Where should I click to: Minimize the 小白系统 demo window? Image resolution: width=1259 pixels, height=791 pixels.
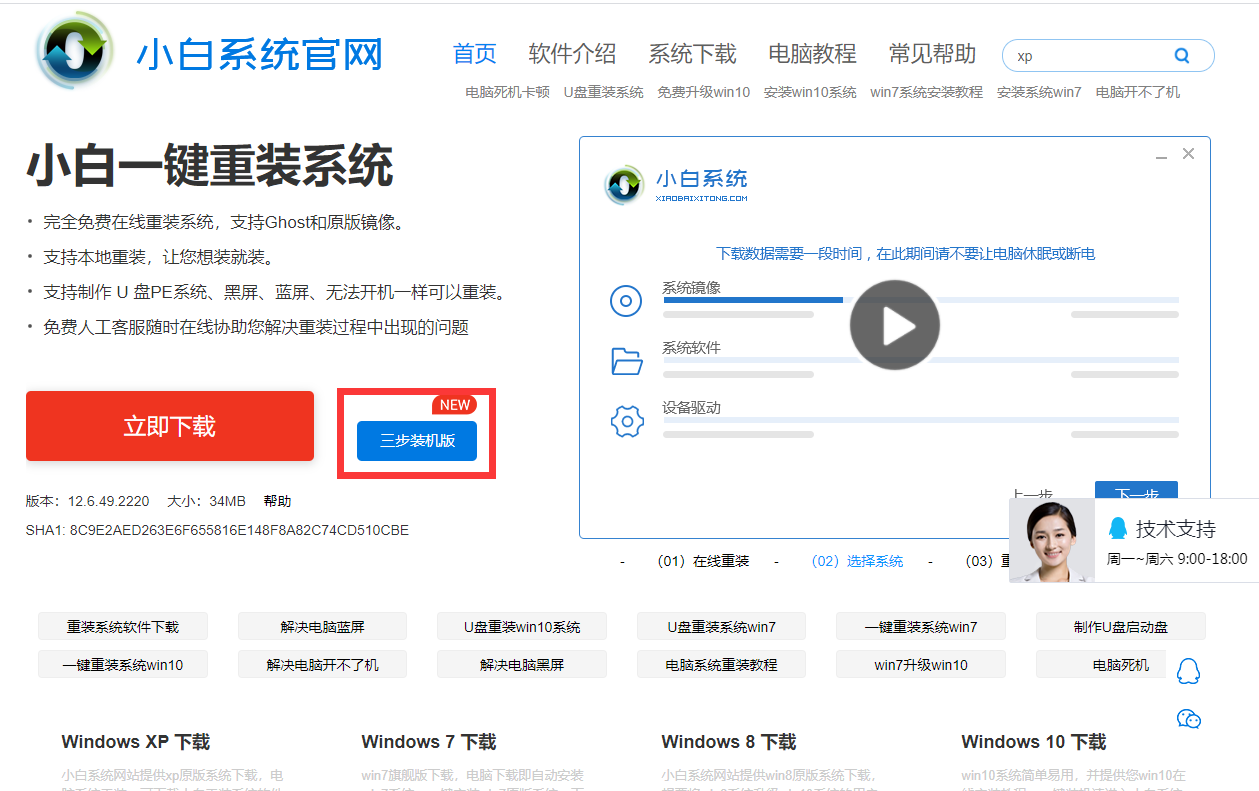click(1161, 156)
